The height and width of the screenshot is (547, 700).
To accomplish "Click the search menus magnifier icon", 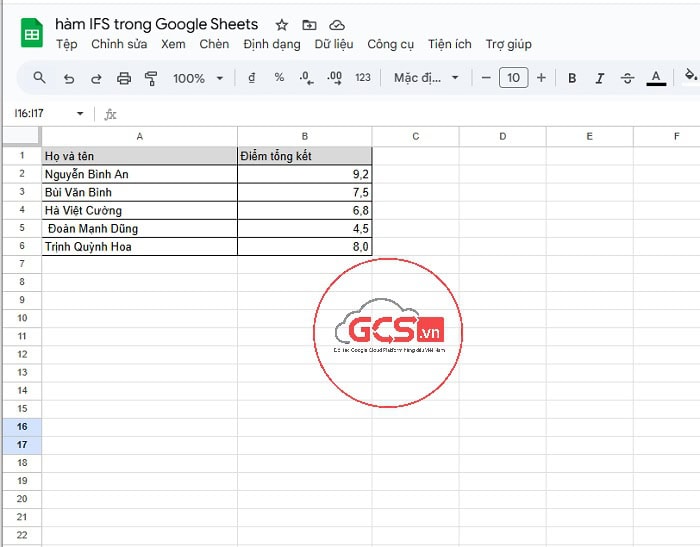I will [40, 78].
